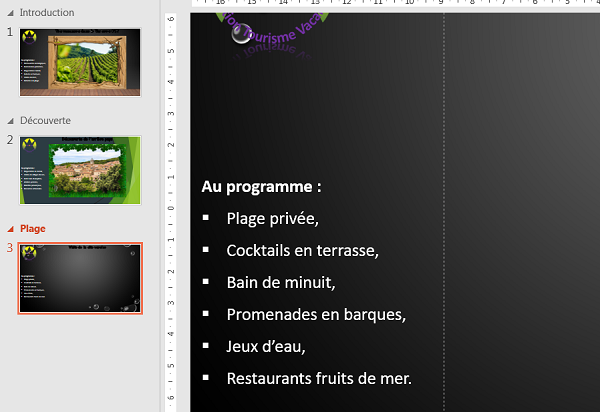Screen dimensions: 600x412
Task: Select the vertical dashed guide line
Action: click(444, 200)
